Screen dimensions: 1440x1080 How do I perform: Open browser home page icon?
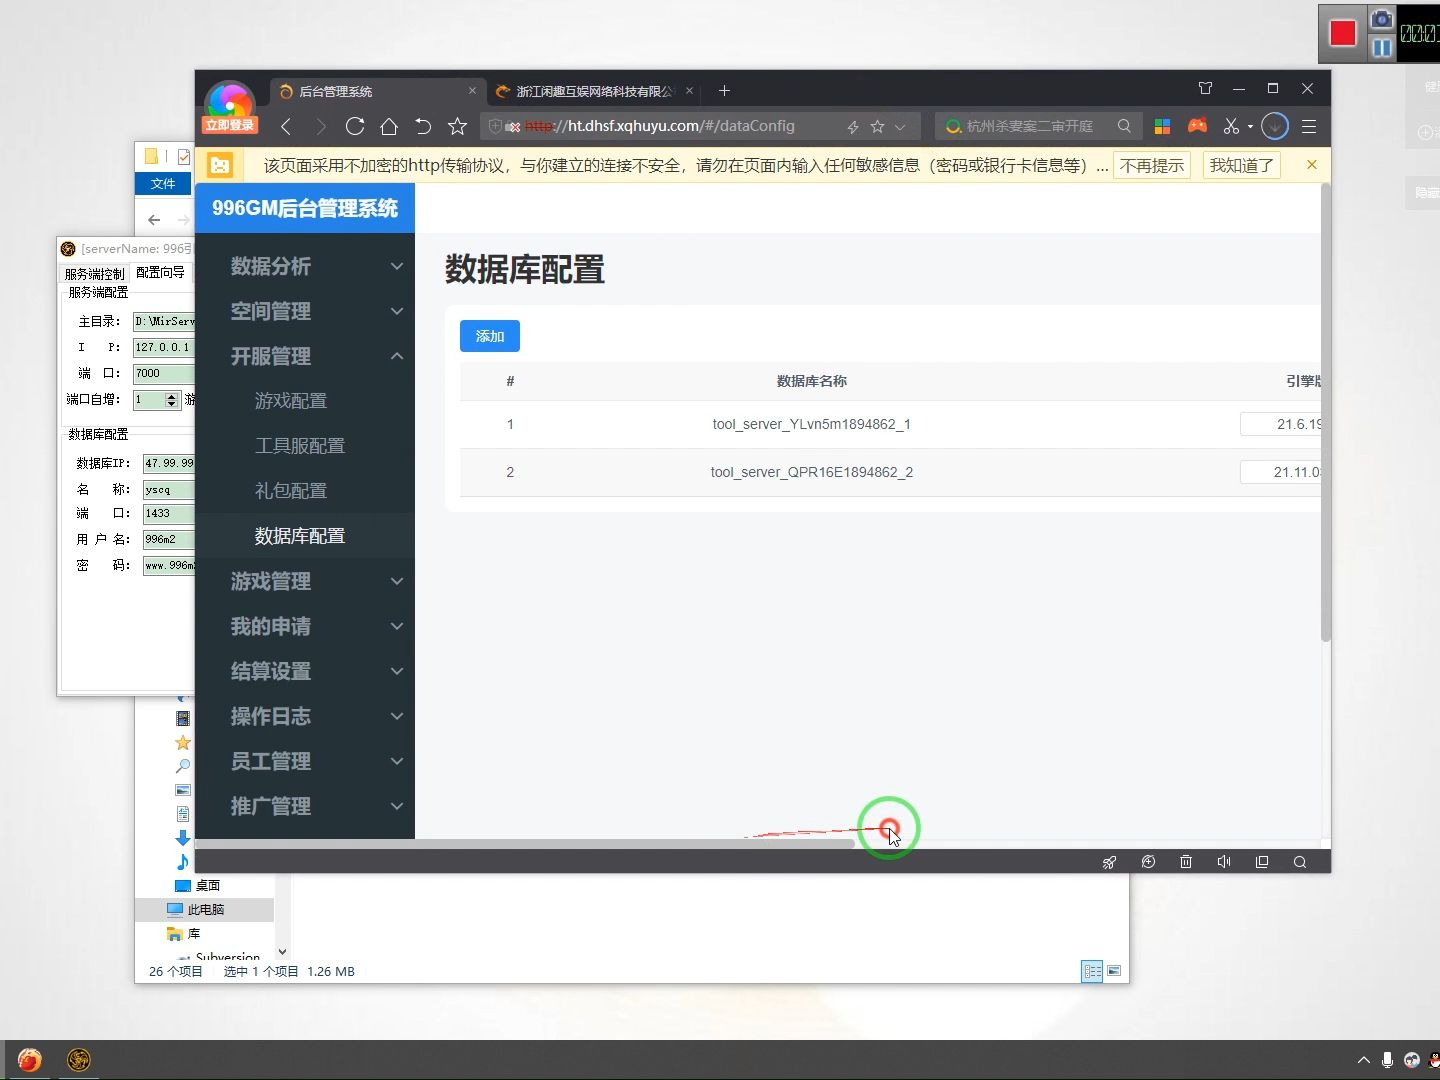tap(389, 126)
